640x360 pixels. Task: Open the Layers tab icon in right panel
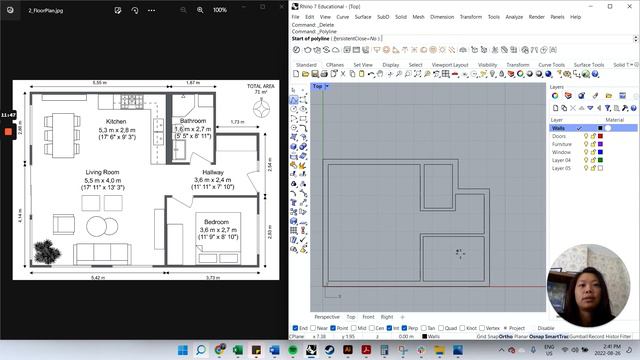(568, 96)
